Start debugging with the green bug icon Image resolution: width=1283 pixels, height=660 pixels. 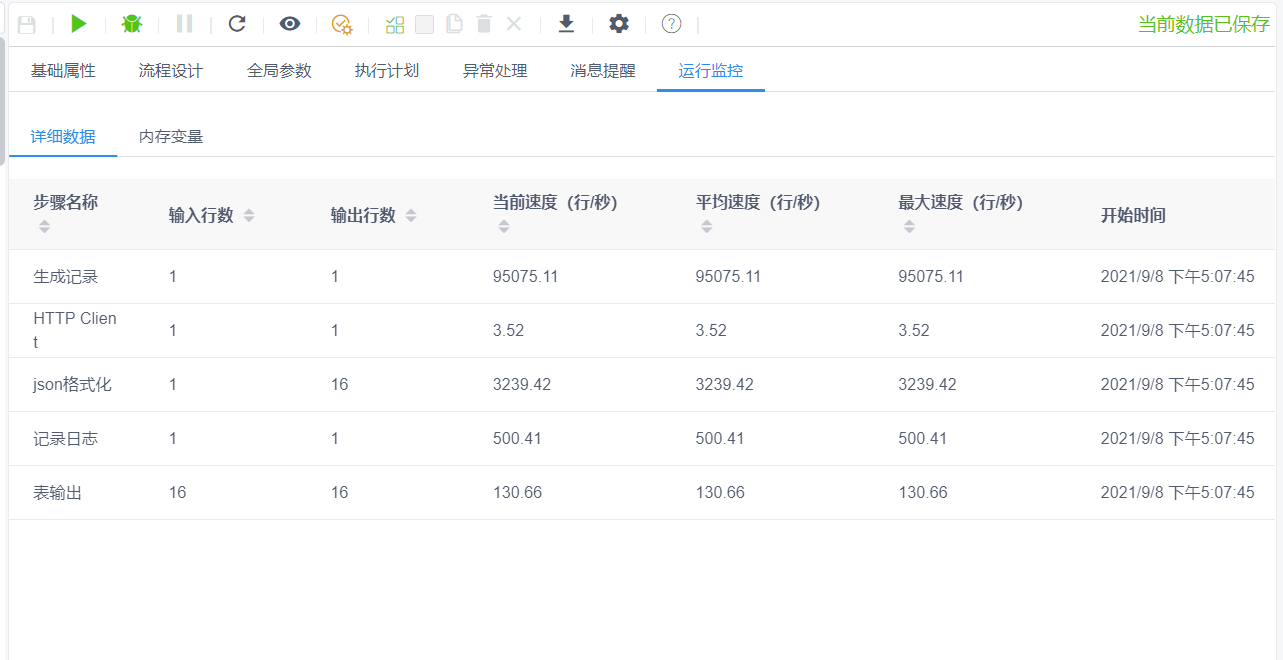[x=131, y=24]
